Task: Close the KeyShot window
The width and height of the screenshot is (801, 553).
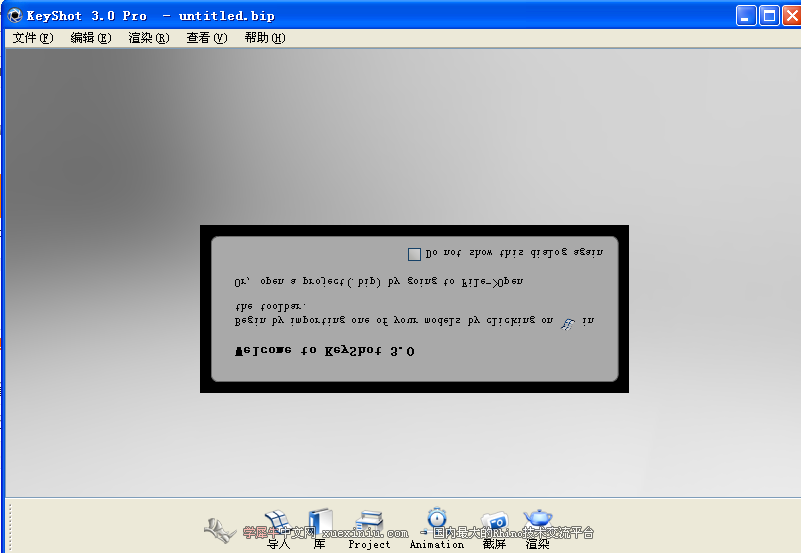Action: 792,15
